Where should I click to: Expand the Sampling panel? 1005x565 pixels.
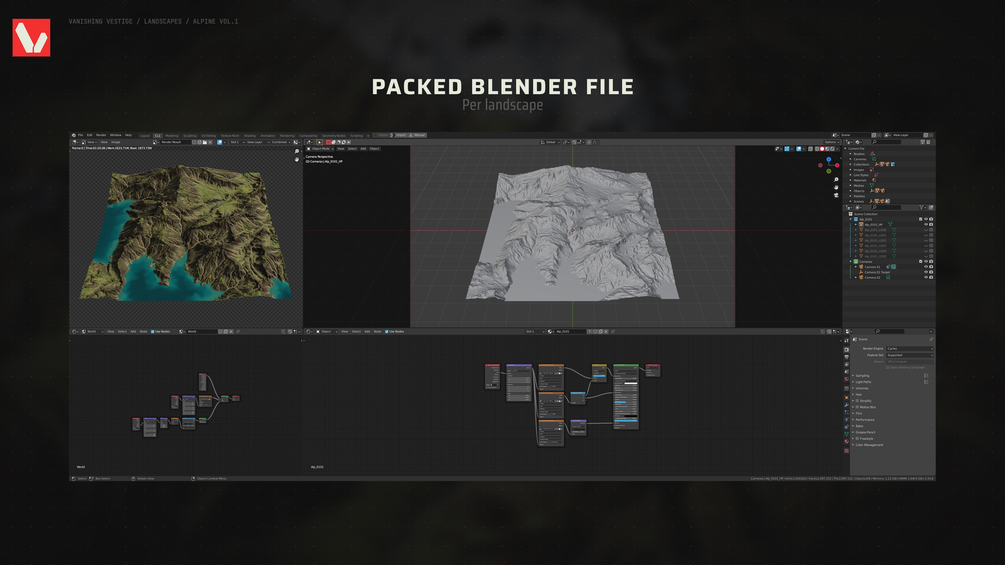[852, 376]
